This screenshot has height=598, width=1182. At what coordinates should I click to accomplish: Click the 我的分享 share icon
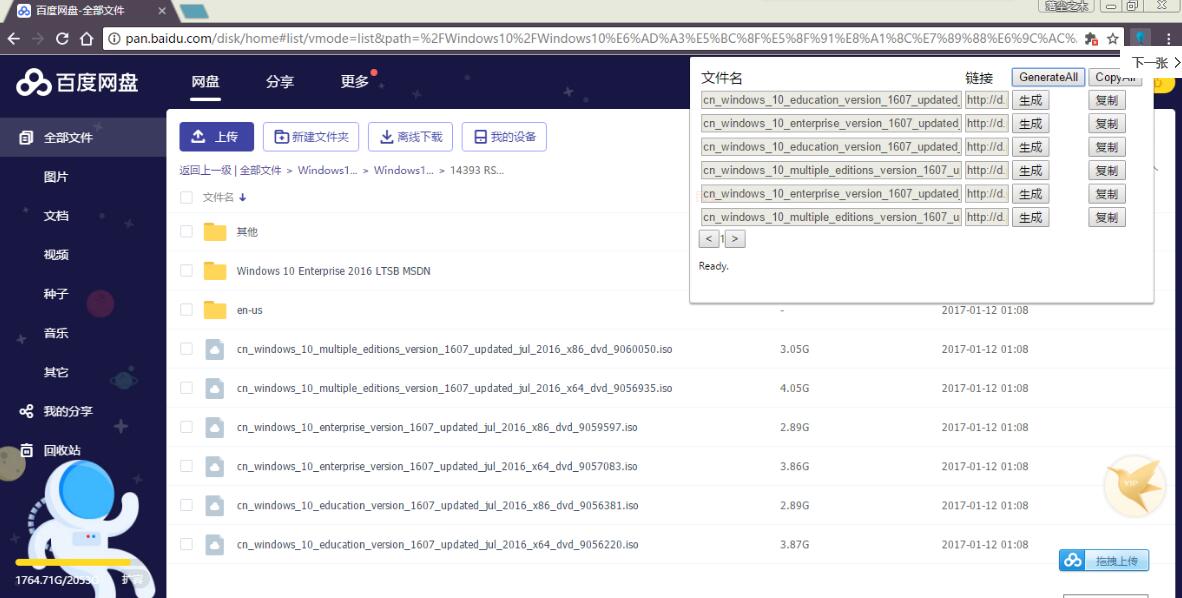tap(26, 411)
